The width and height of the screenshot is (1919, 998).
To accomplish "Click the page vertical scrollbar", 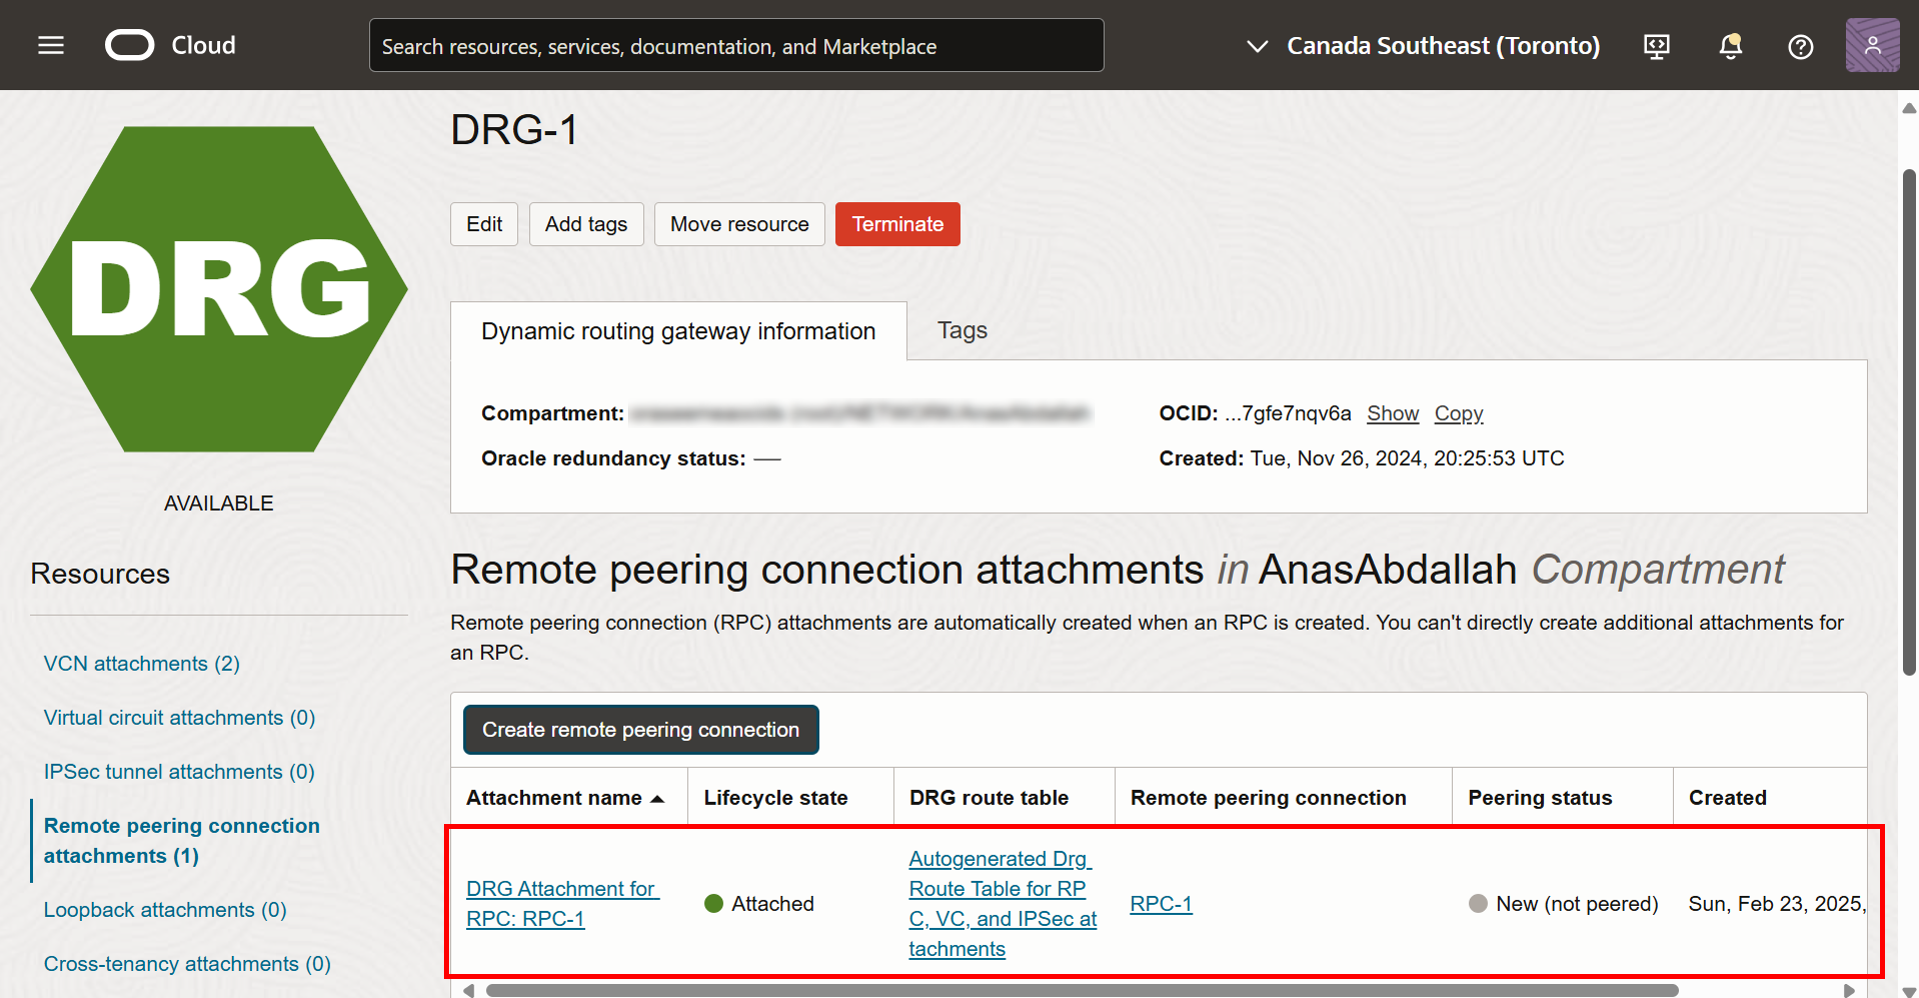I will pos(1909,423).
